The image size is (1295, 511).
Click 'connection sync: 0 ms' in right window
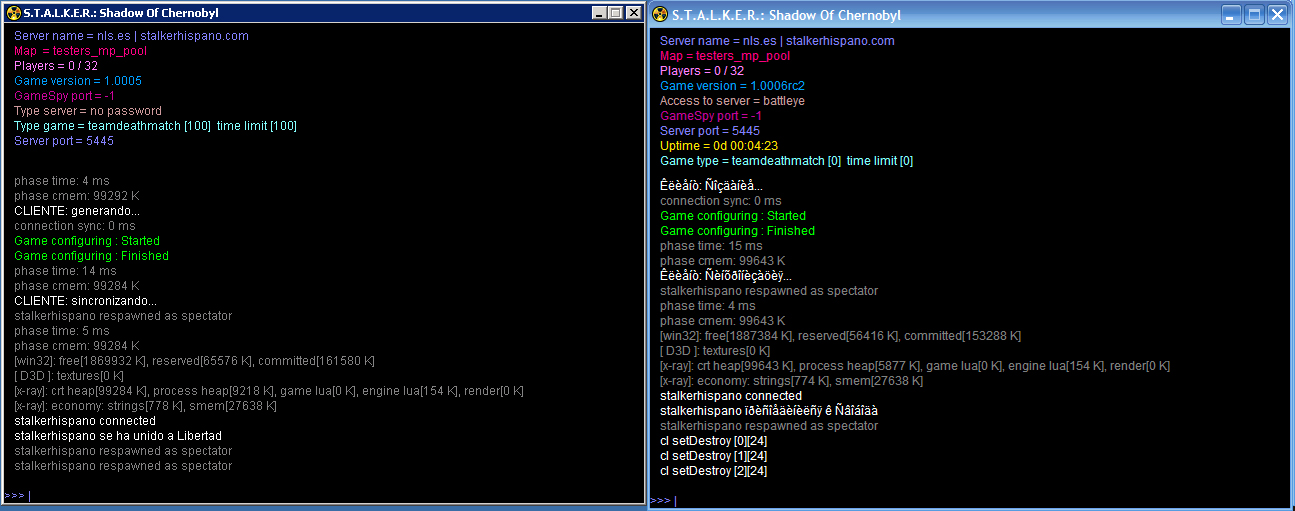point(721,201)
